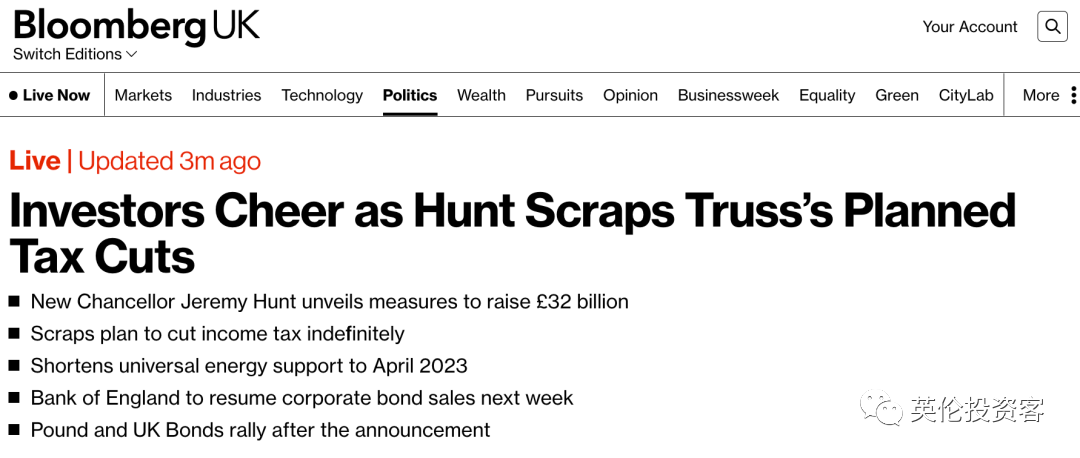
Task: Open the Investors Cheer headline article
Action: click(512, 234)
